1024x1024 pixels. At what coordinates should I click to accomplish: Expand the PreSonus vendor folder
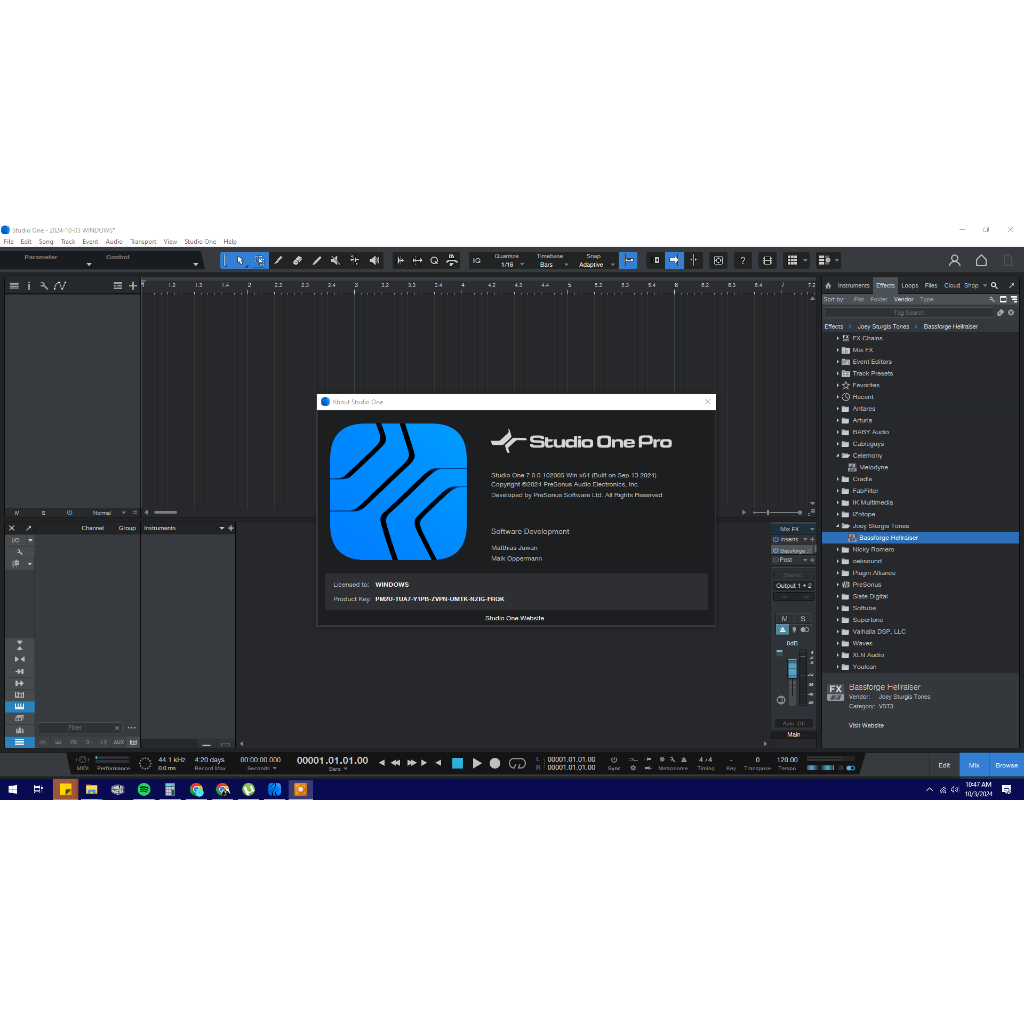tap(838, 585)
